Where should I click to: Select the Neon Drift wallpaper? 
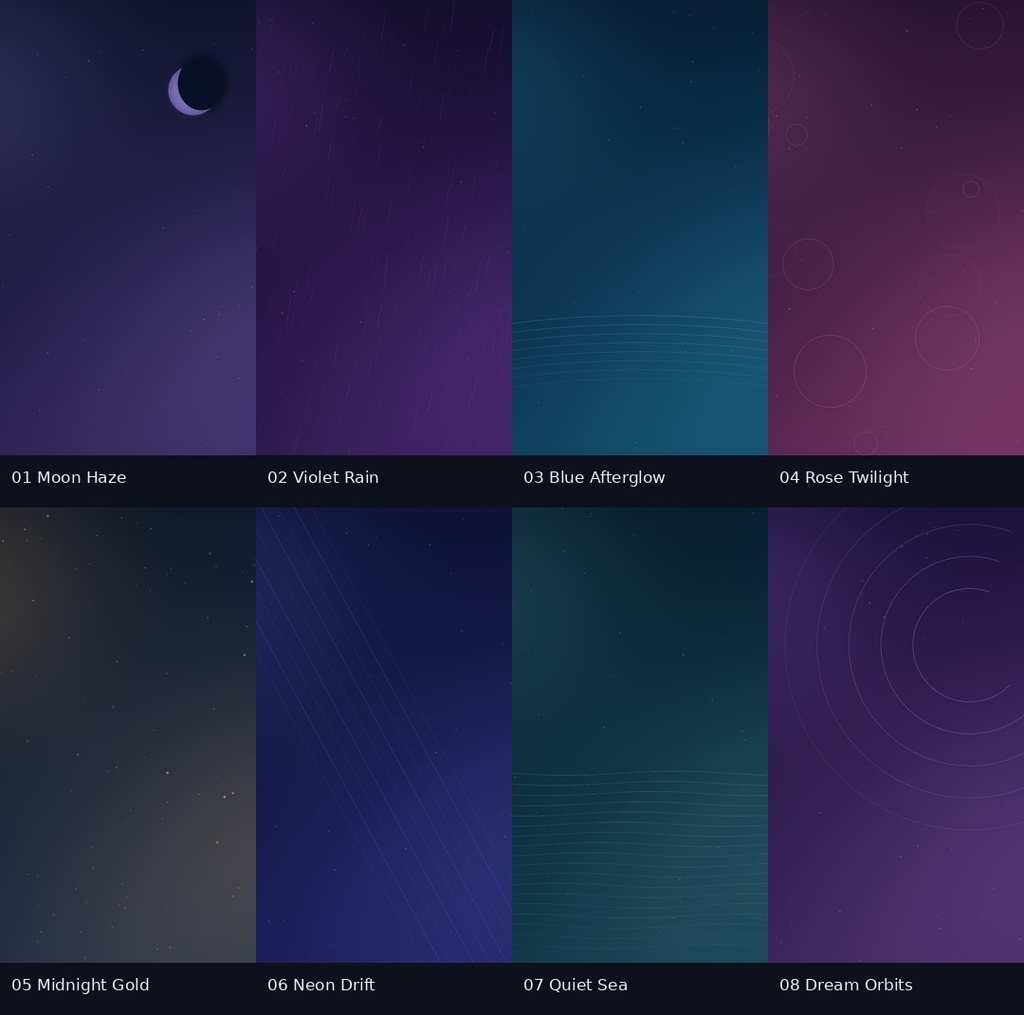(x=384, y=735)
